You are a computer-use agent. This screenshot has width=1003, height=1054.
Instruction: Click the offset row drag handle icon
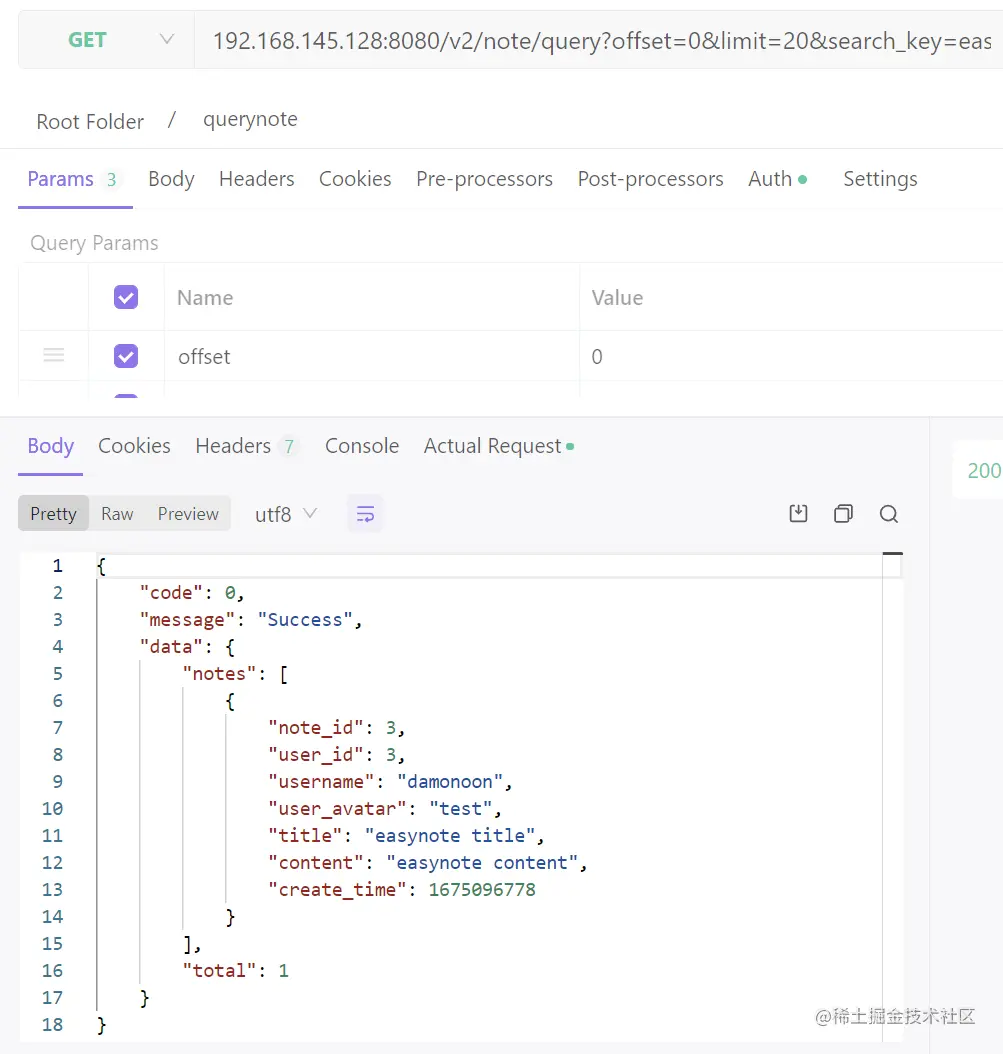54,355
